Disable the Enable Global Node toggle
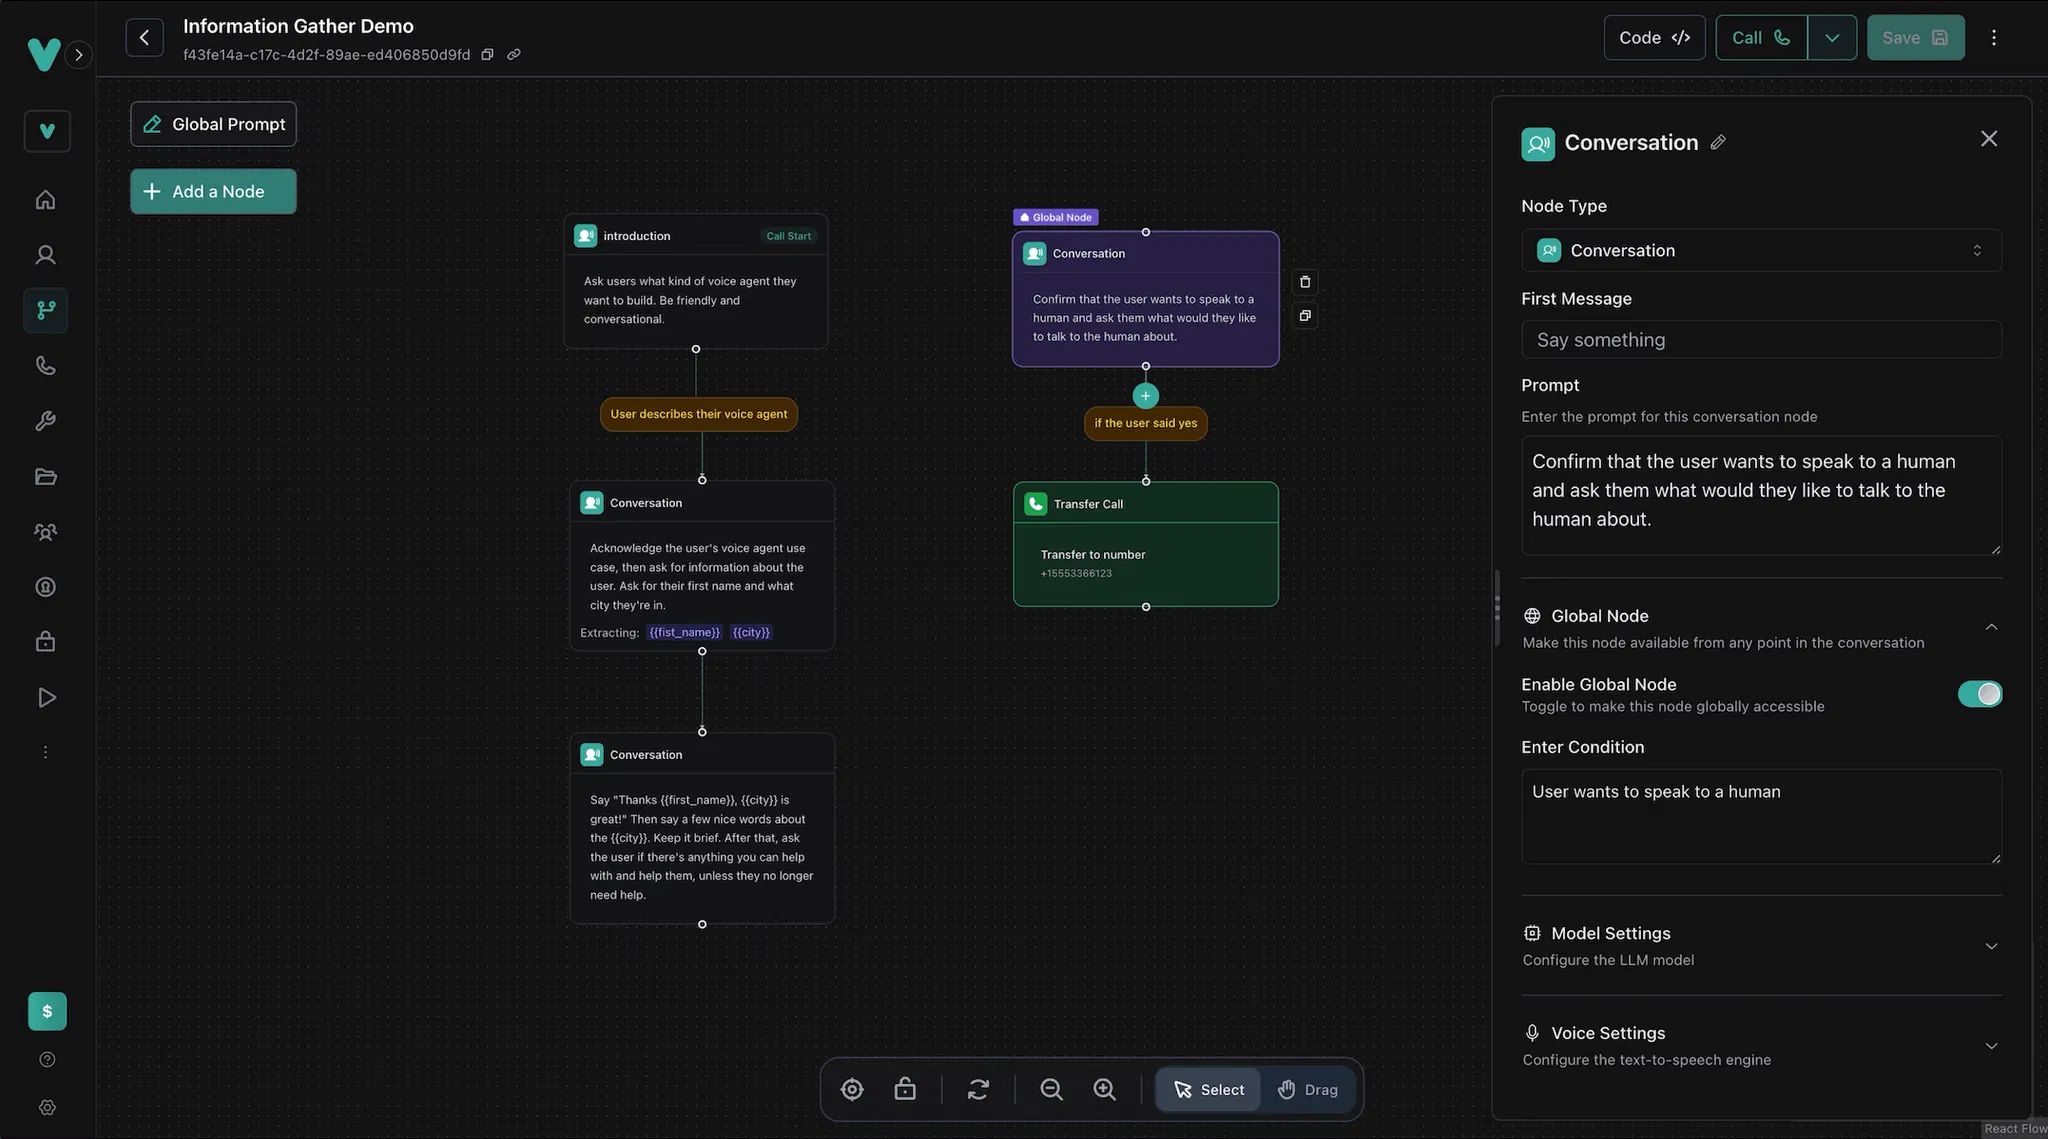The height and width of the screenshot is (1139, 2048). (1980, 694)
